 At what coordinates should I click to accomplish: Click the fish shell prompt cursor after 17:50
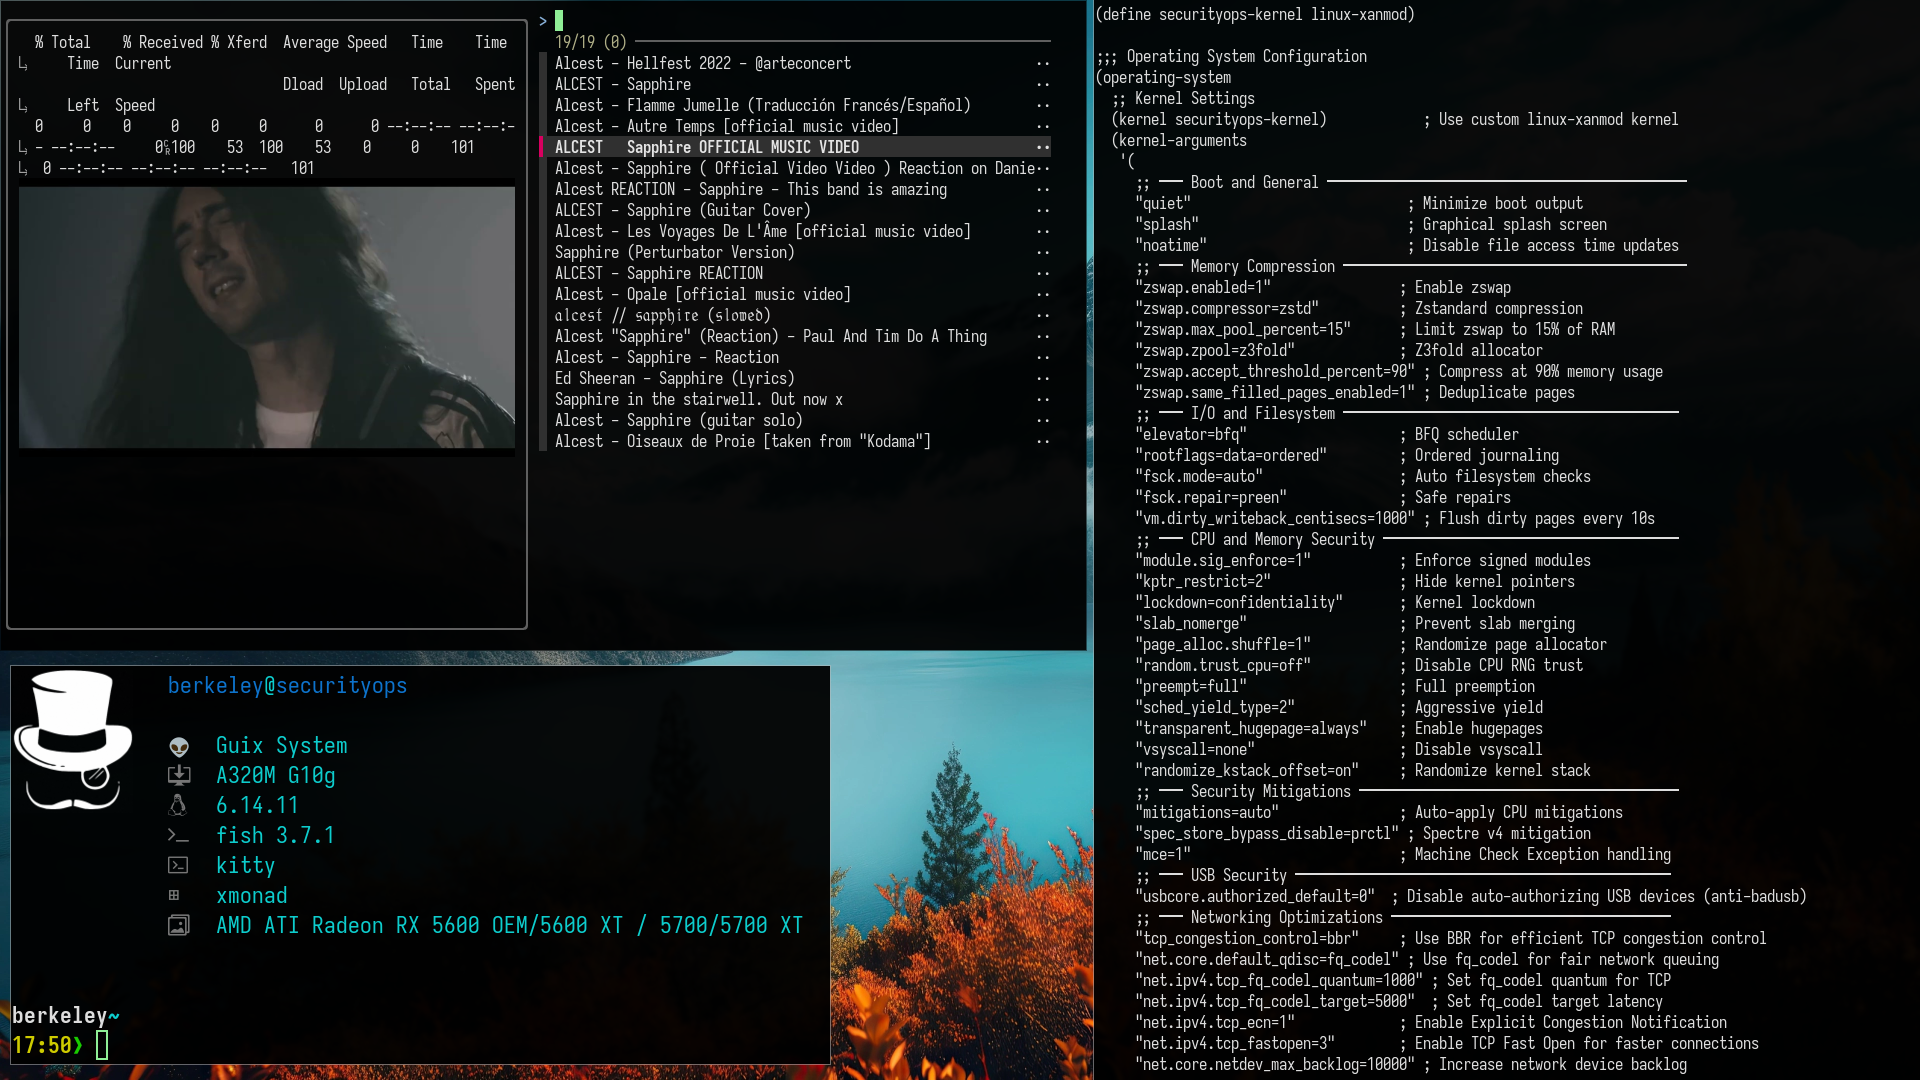click(x=102, y=1046)
